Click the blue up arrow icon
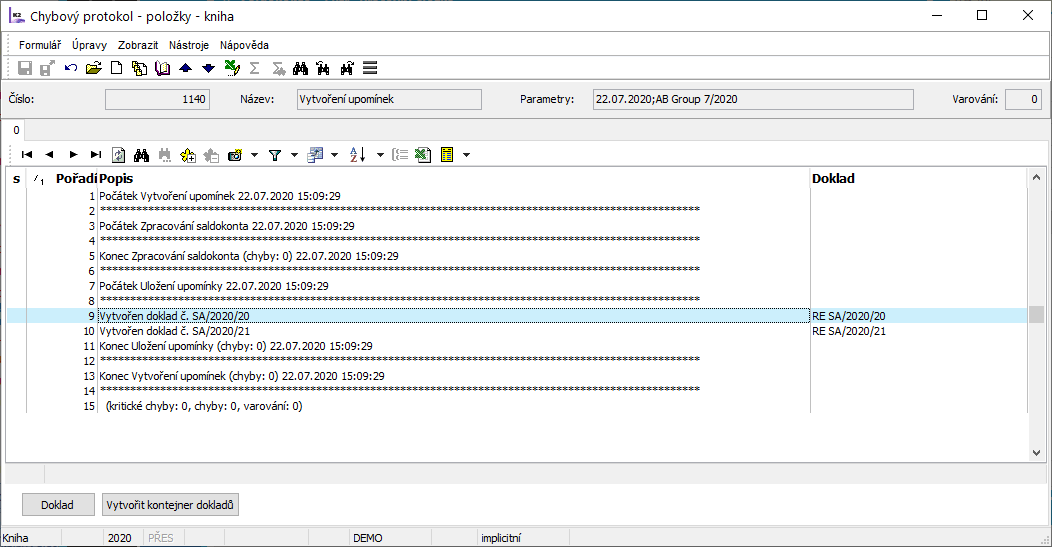The image size is (1052, 547). click(186, 68)
